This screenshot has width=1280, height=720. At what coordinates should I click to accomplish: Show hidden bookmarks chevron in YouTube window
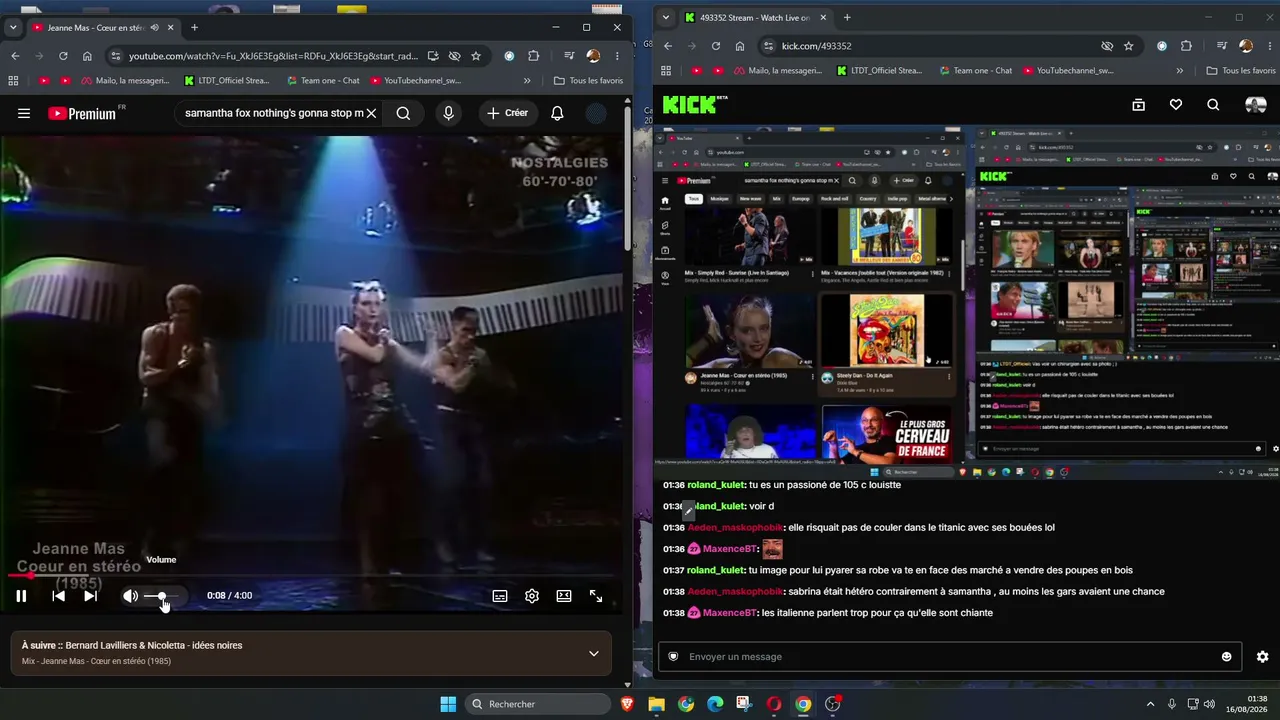pos(527,81)
